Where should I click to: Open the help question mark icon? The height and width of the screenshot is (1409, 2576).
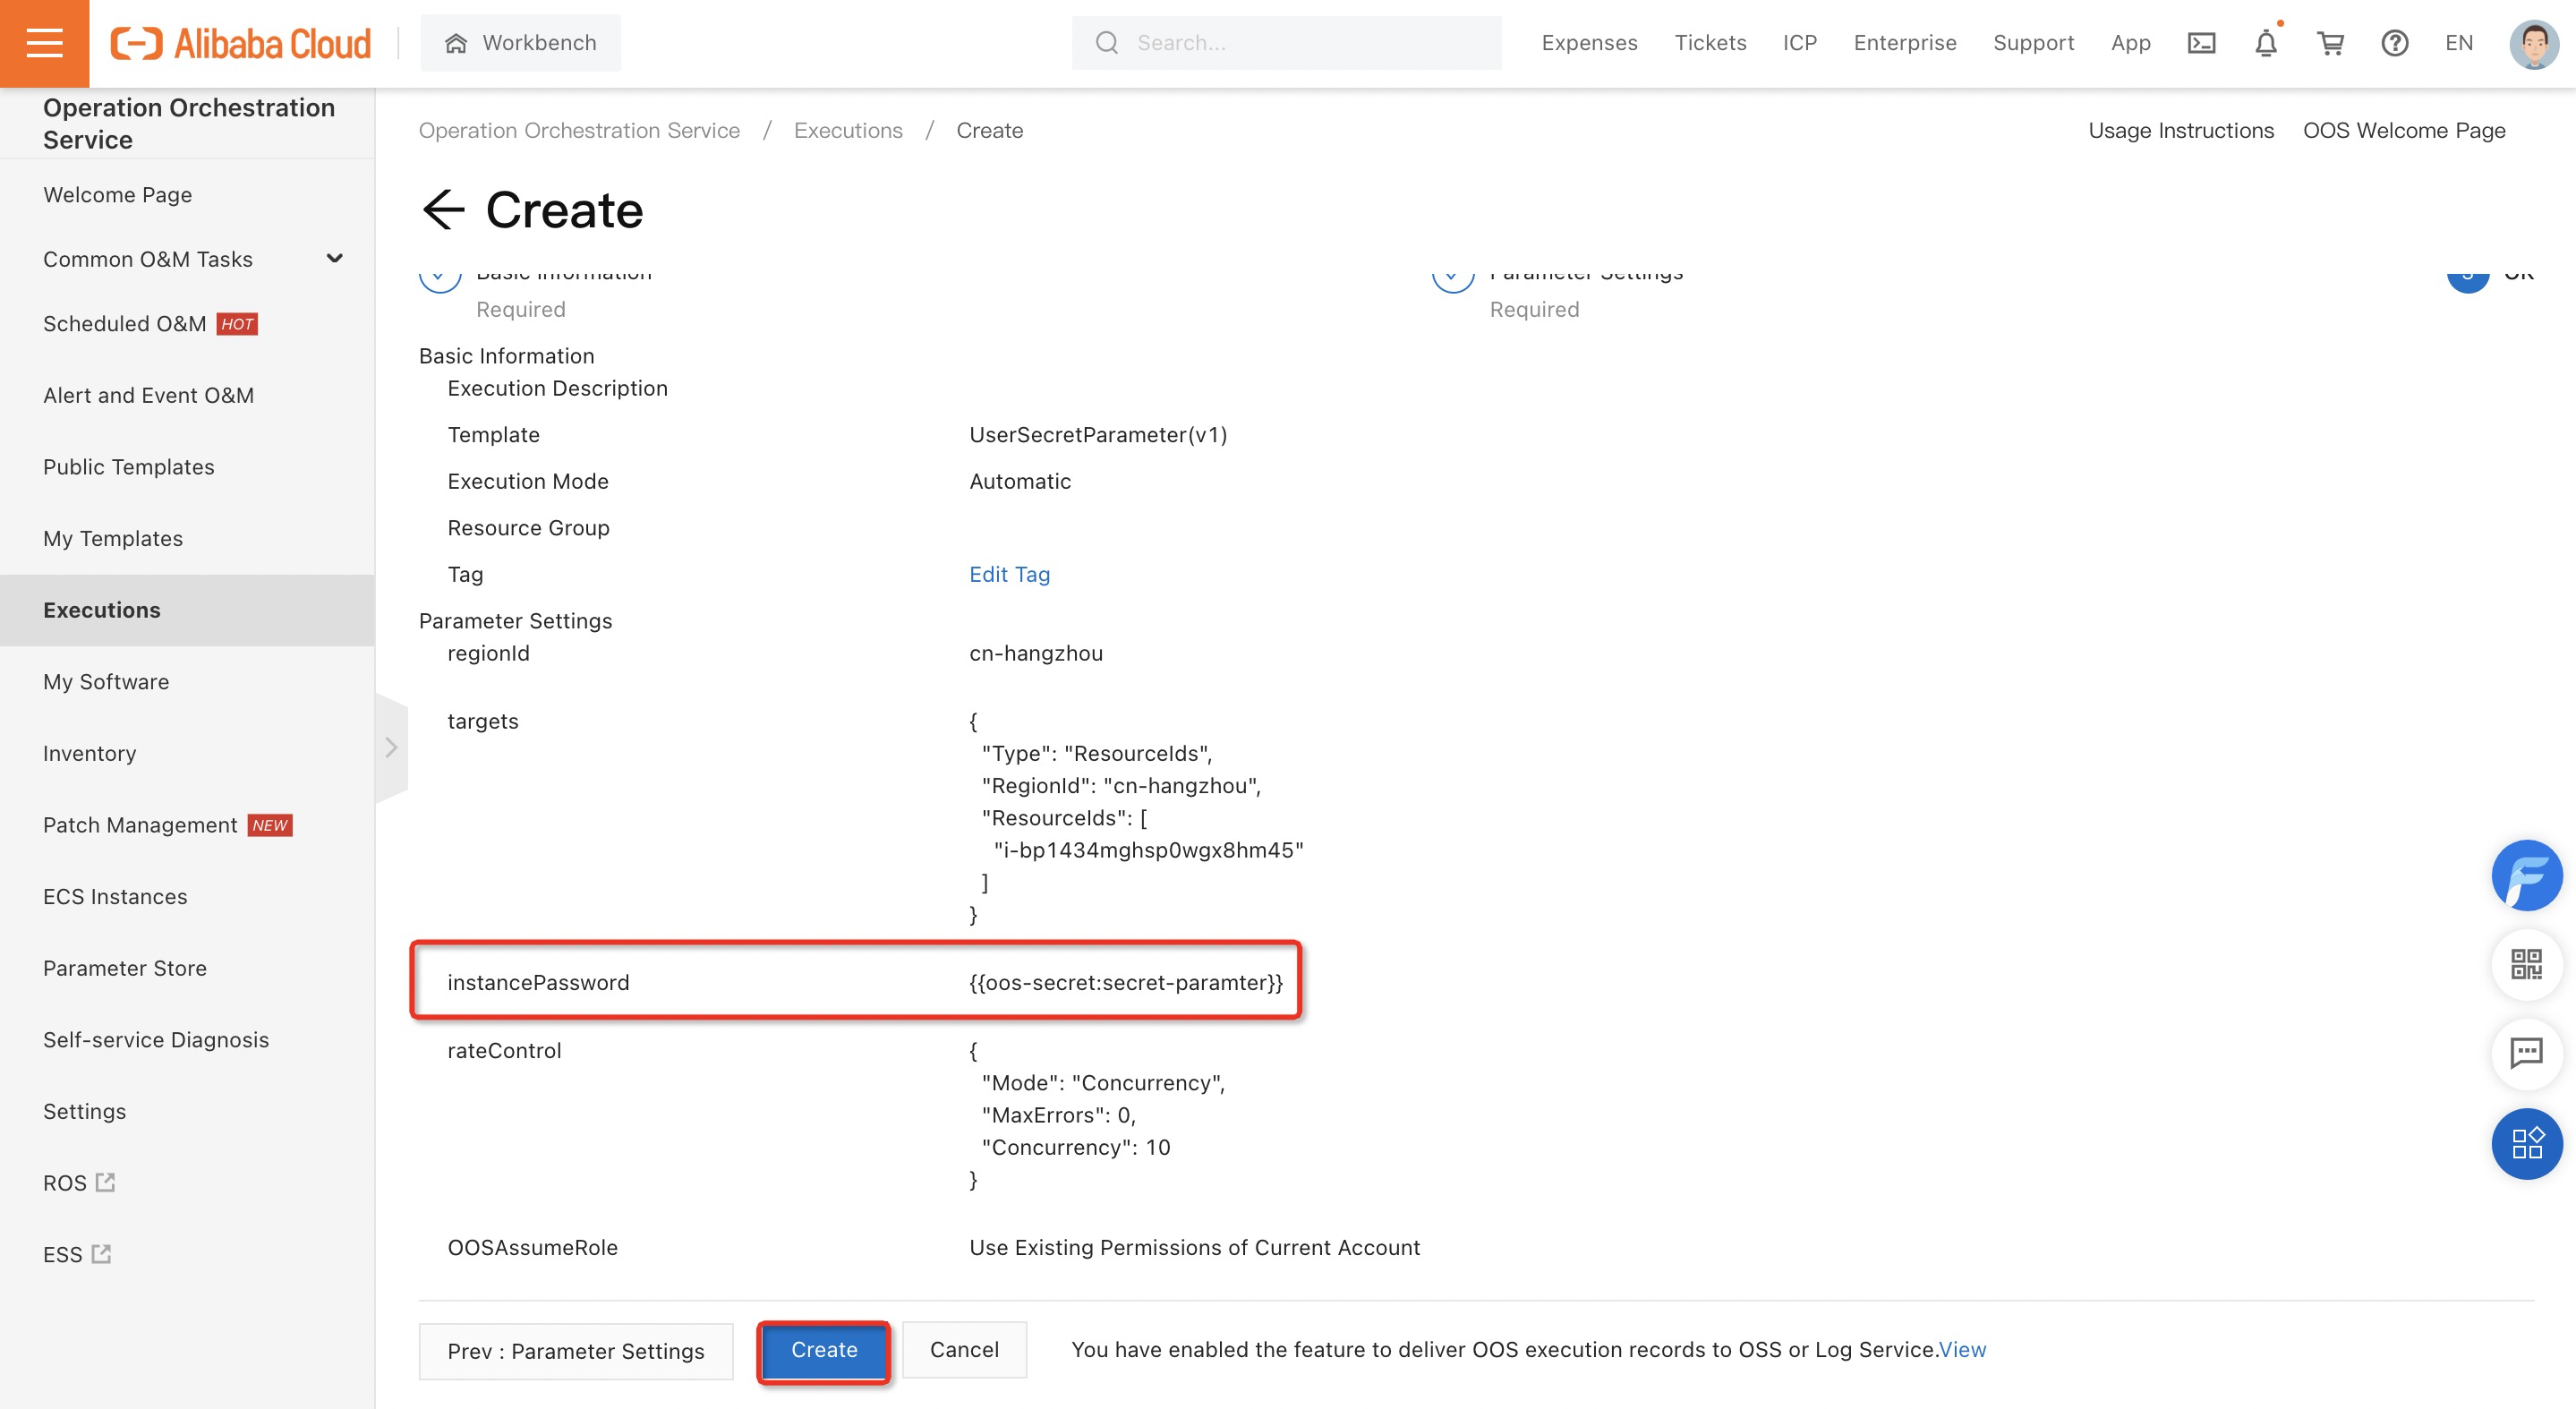(2394, 43)
